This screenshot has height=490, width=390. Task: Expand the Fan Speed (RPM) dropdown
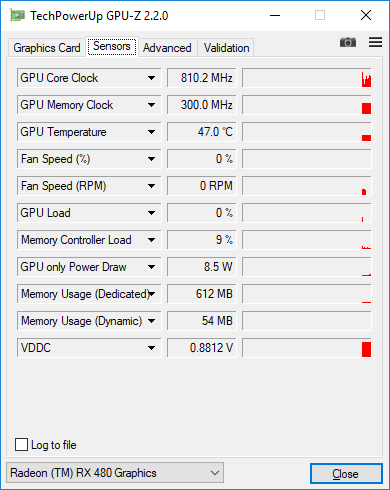151,186
